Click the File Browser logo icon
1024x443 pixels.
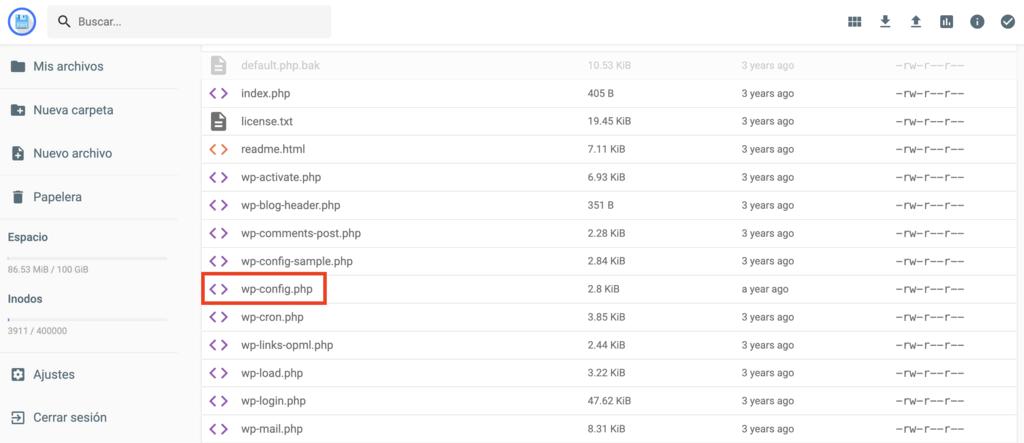click(21, 21)
